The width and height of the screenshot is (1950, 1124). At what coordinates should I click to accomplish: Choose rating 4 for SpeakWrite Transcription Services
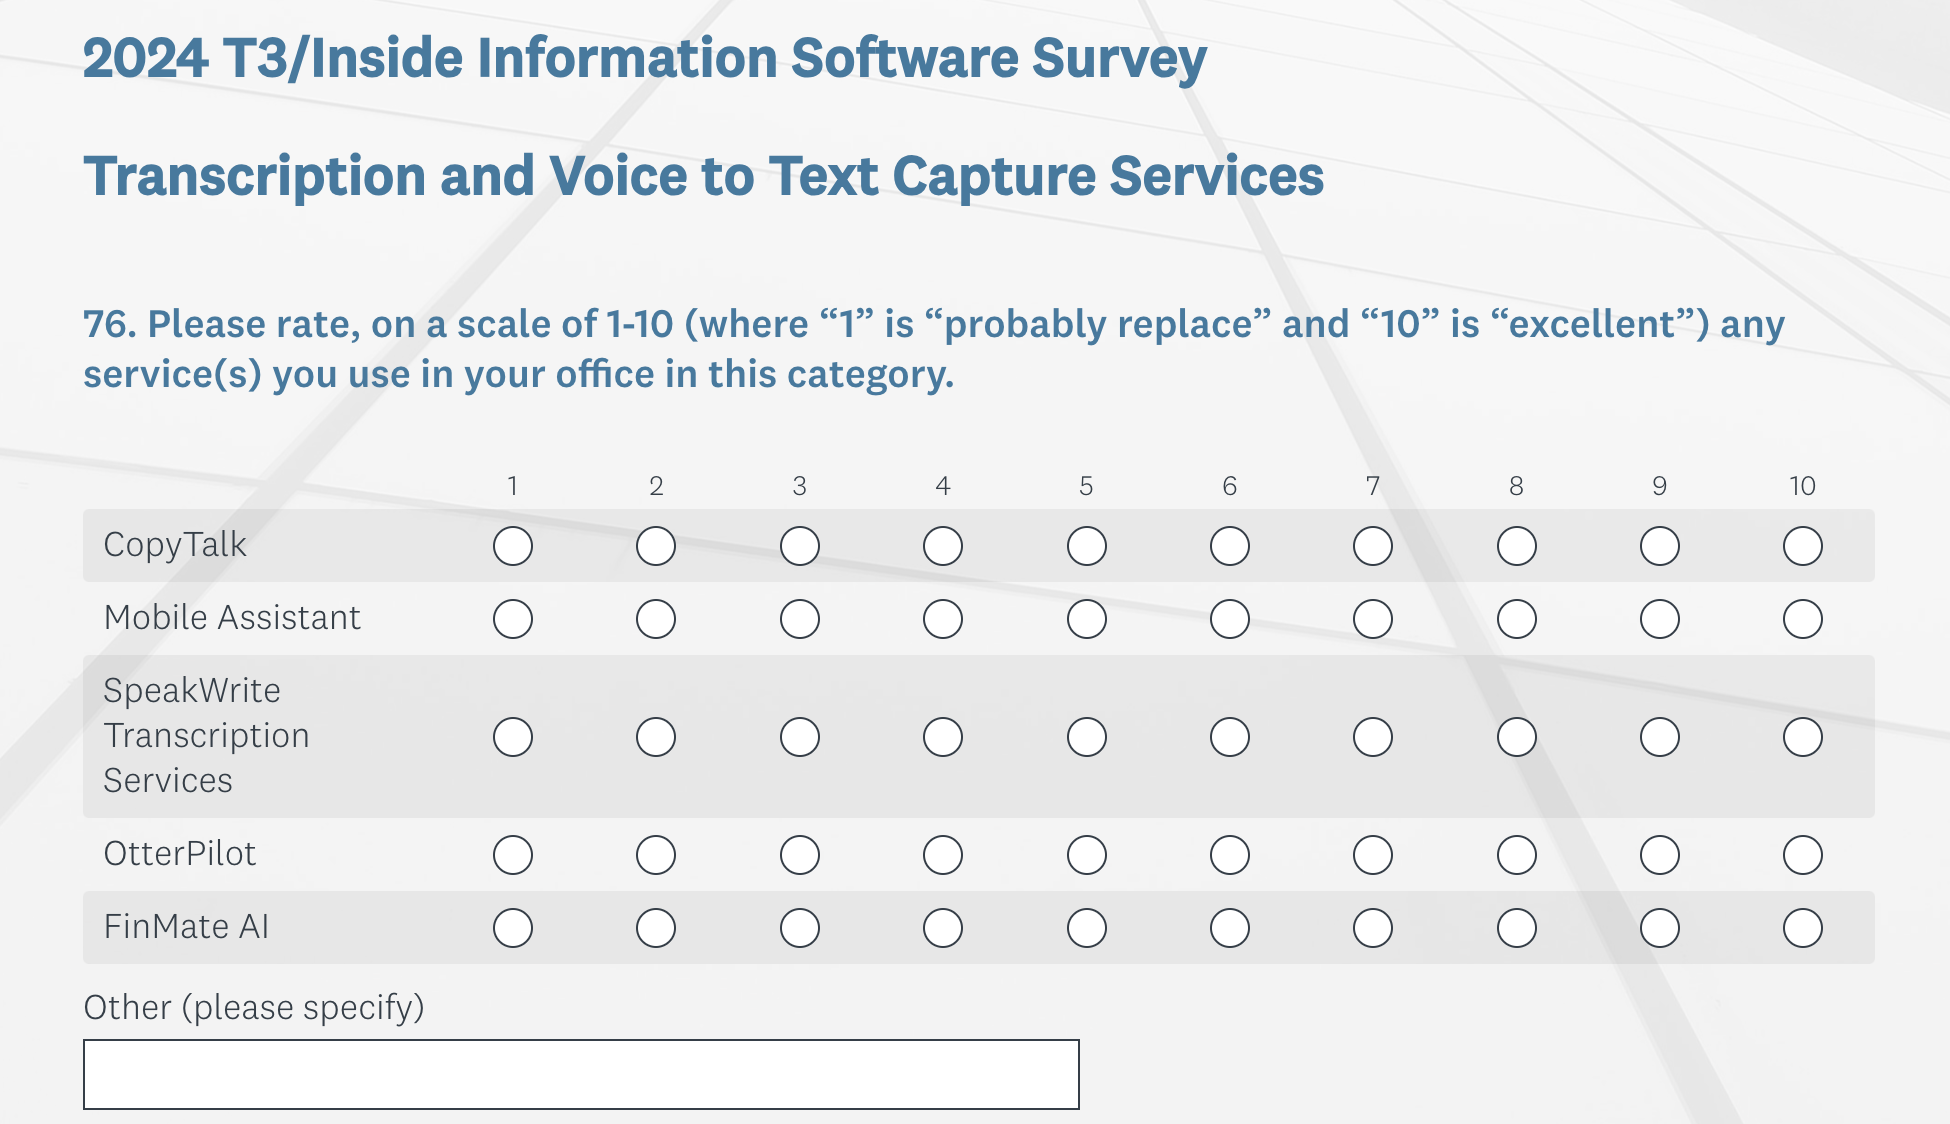943,737
